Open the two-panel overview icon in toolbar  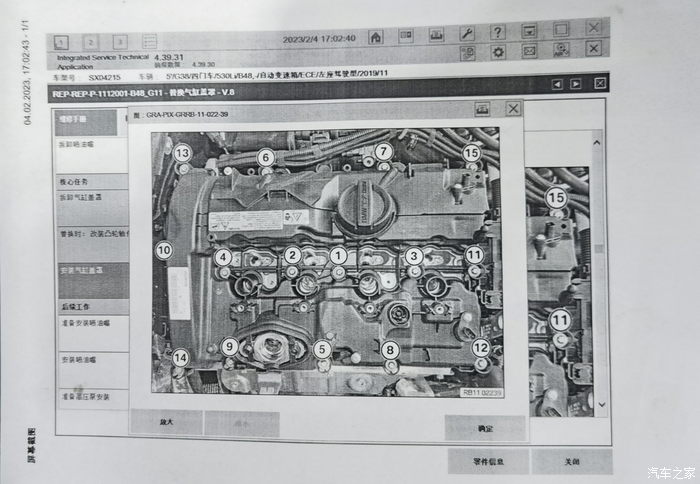click(x=406, y=36)
